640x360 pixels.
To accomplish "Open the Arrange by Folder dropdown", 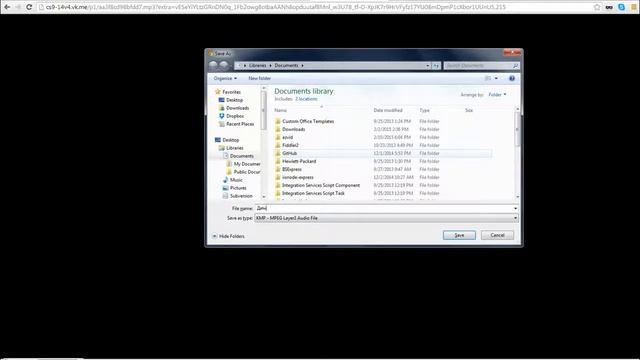I will pyautogui.click(x=498, y=95).
